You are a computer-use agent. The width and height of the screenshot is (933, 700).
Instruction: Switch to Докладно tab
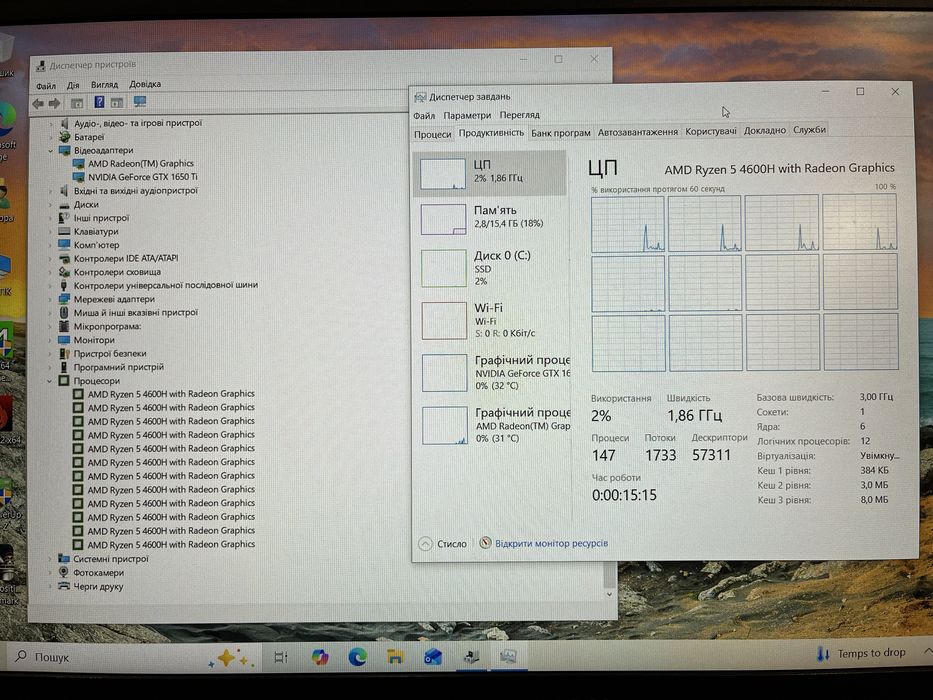coord(765,130)
